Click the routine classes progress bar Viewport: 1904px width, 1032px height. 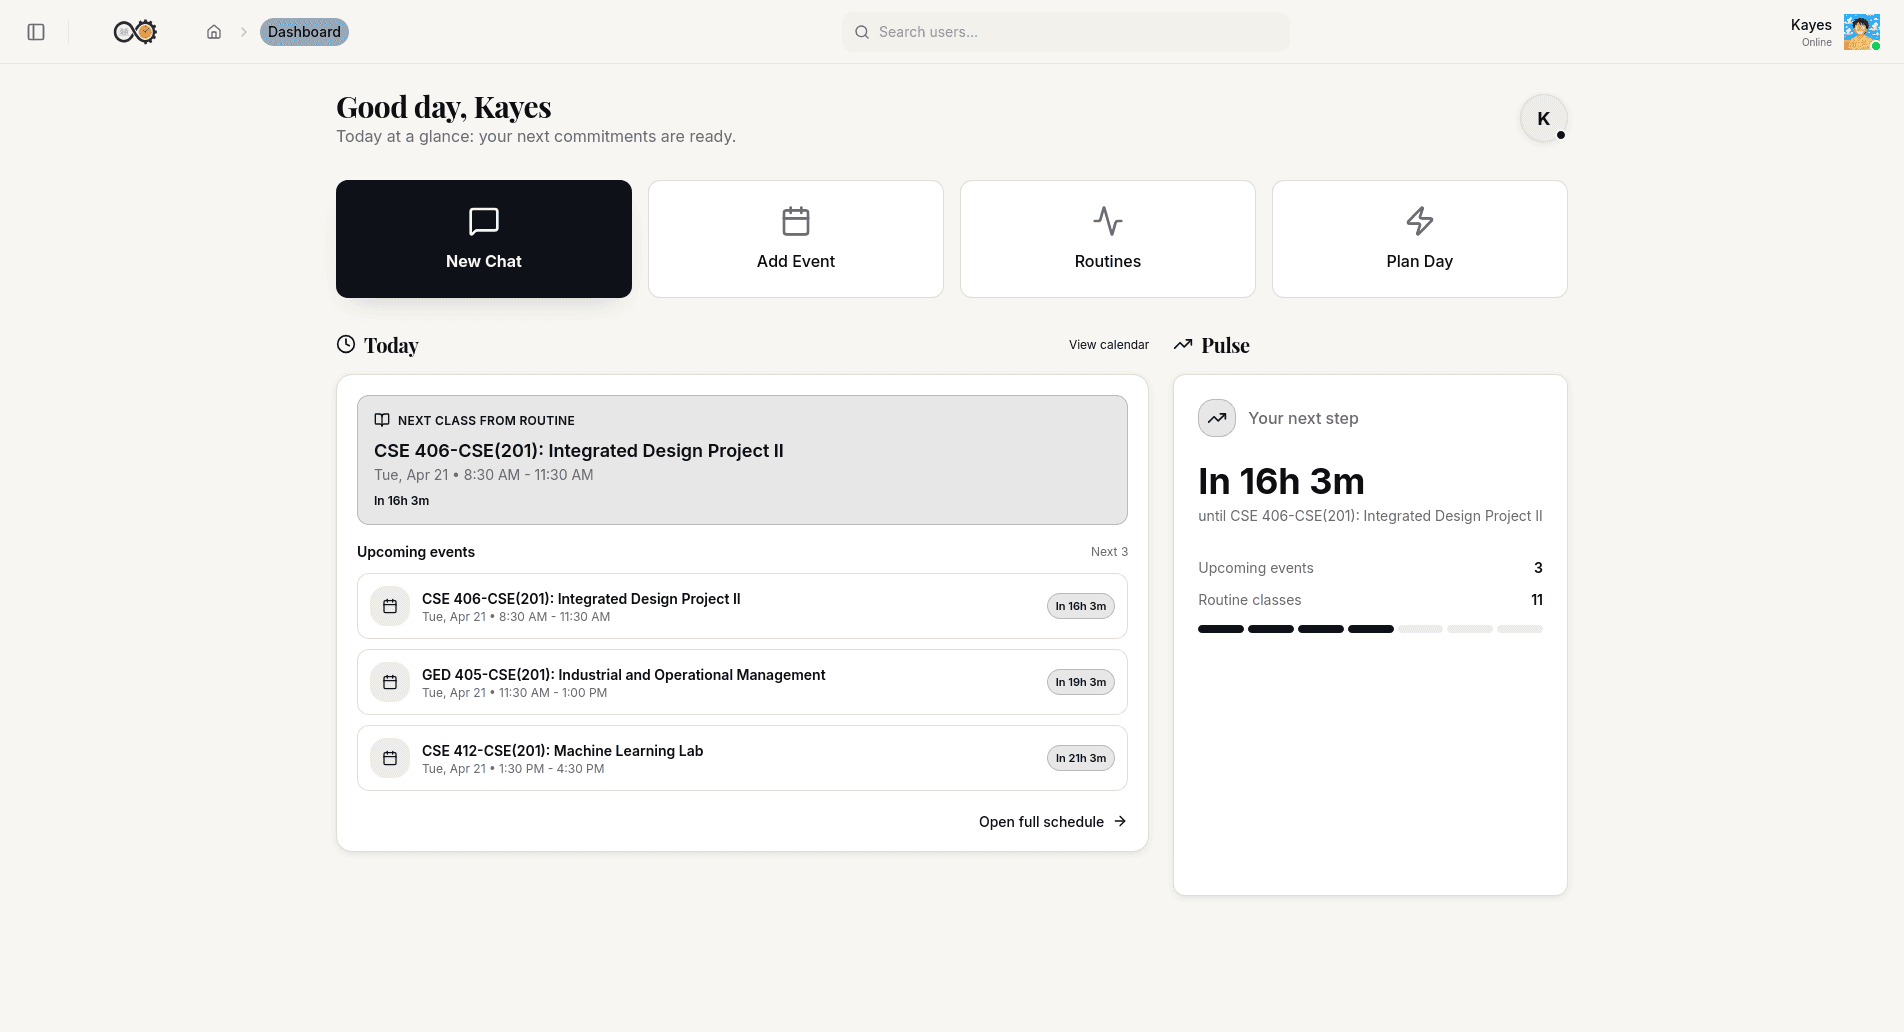pos(1370,629)
